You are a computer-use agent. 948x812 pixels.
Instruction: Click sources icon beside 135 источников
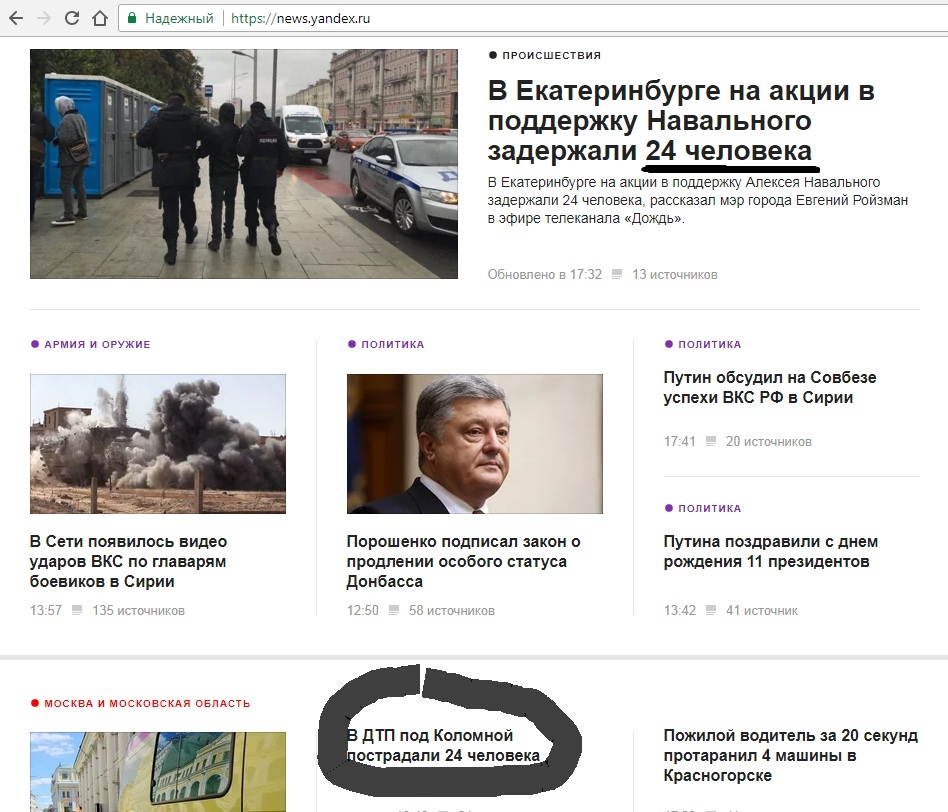click(77, 610)
